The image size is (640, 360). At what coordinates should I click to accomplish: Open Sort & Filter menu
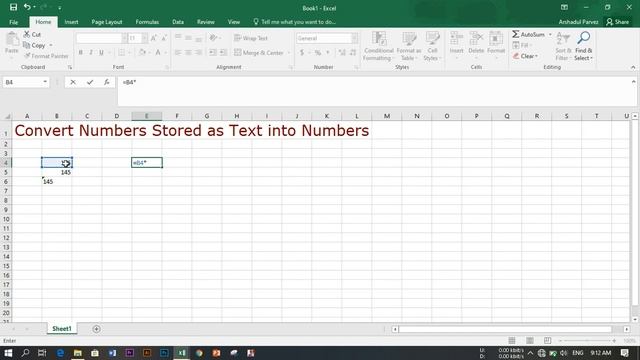563,46
